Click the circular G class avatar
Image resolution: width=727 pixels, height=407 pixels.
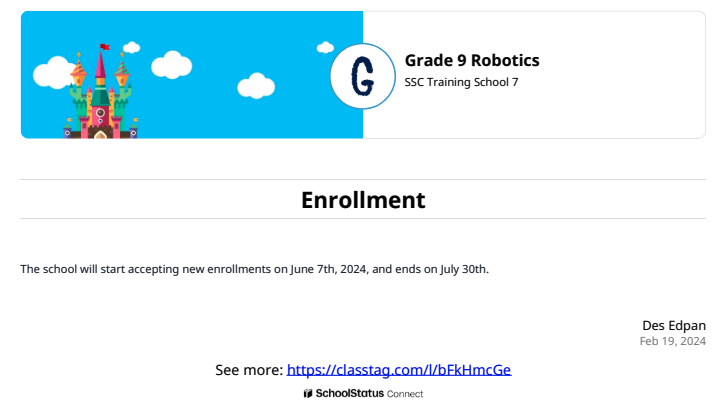(x=363, y=76)
